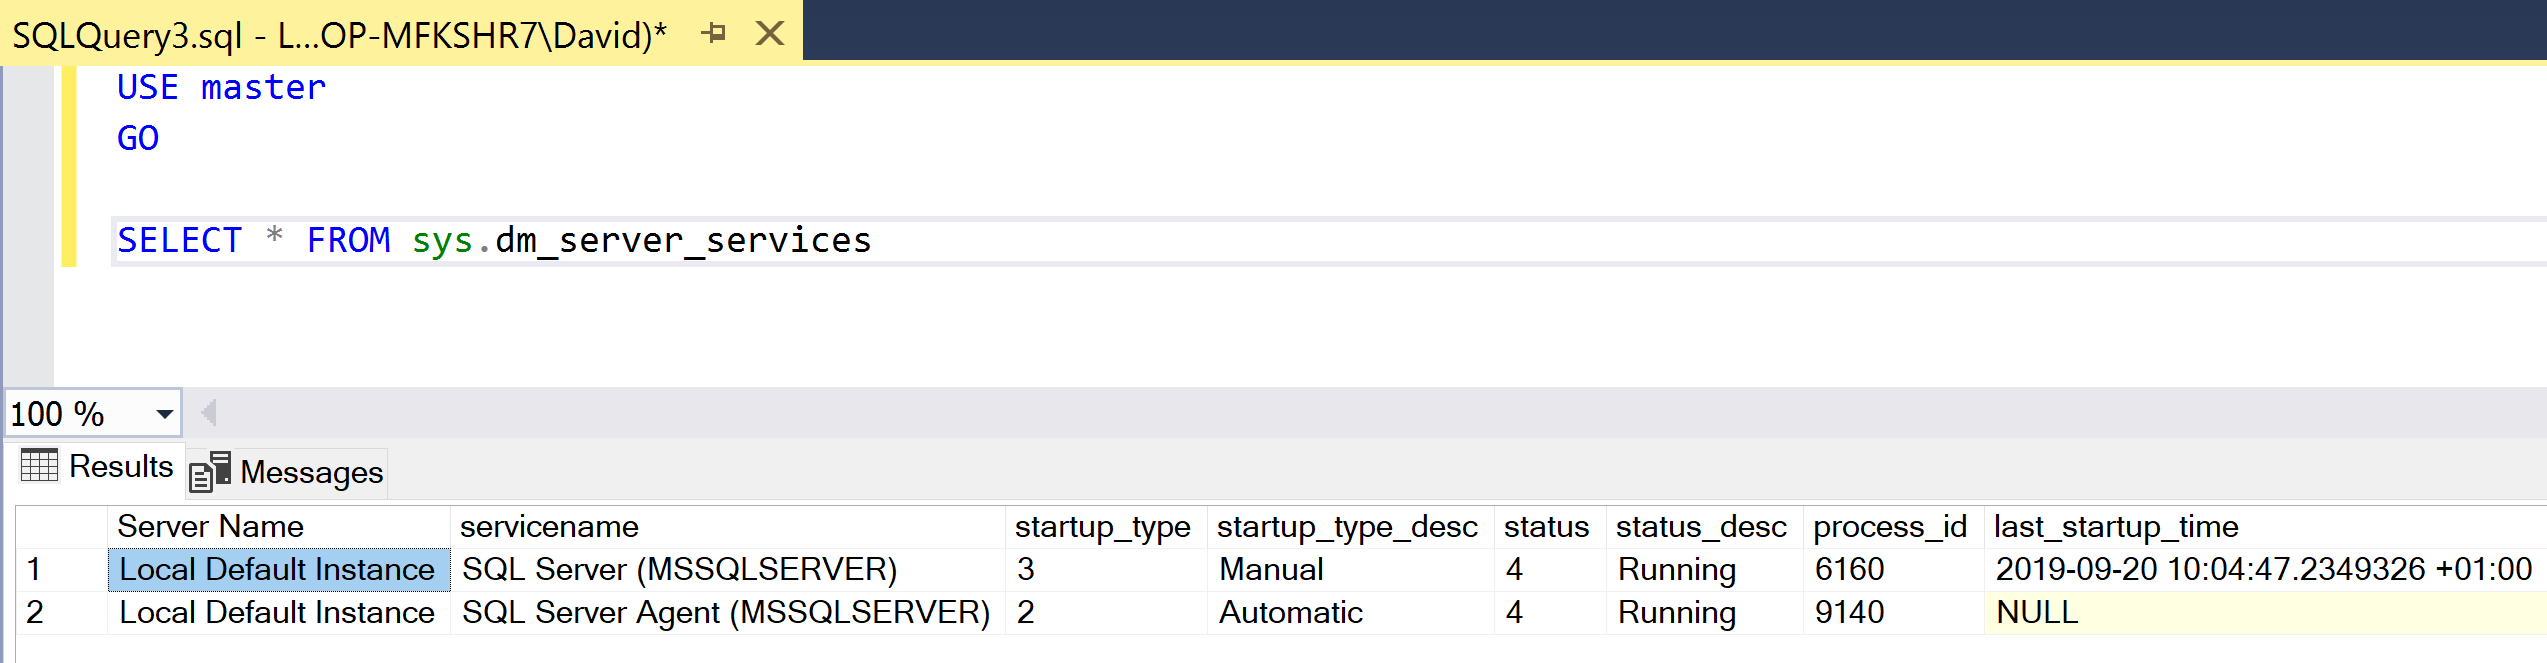Switch to the Results tab
The width and height of the screenshot is (2547, 663).
(98, 467)
